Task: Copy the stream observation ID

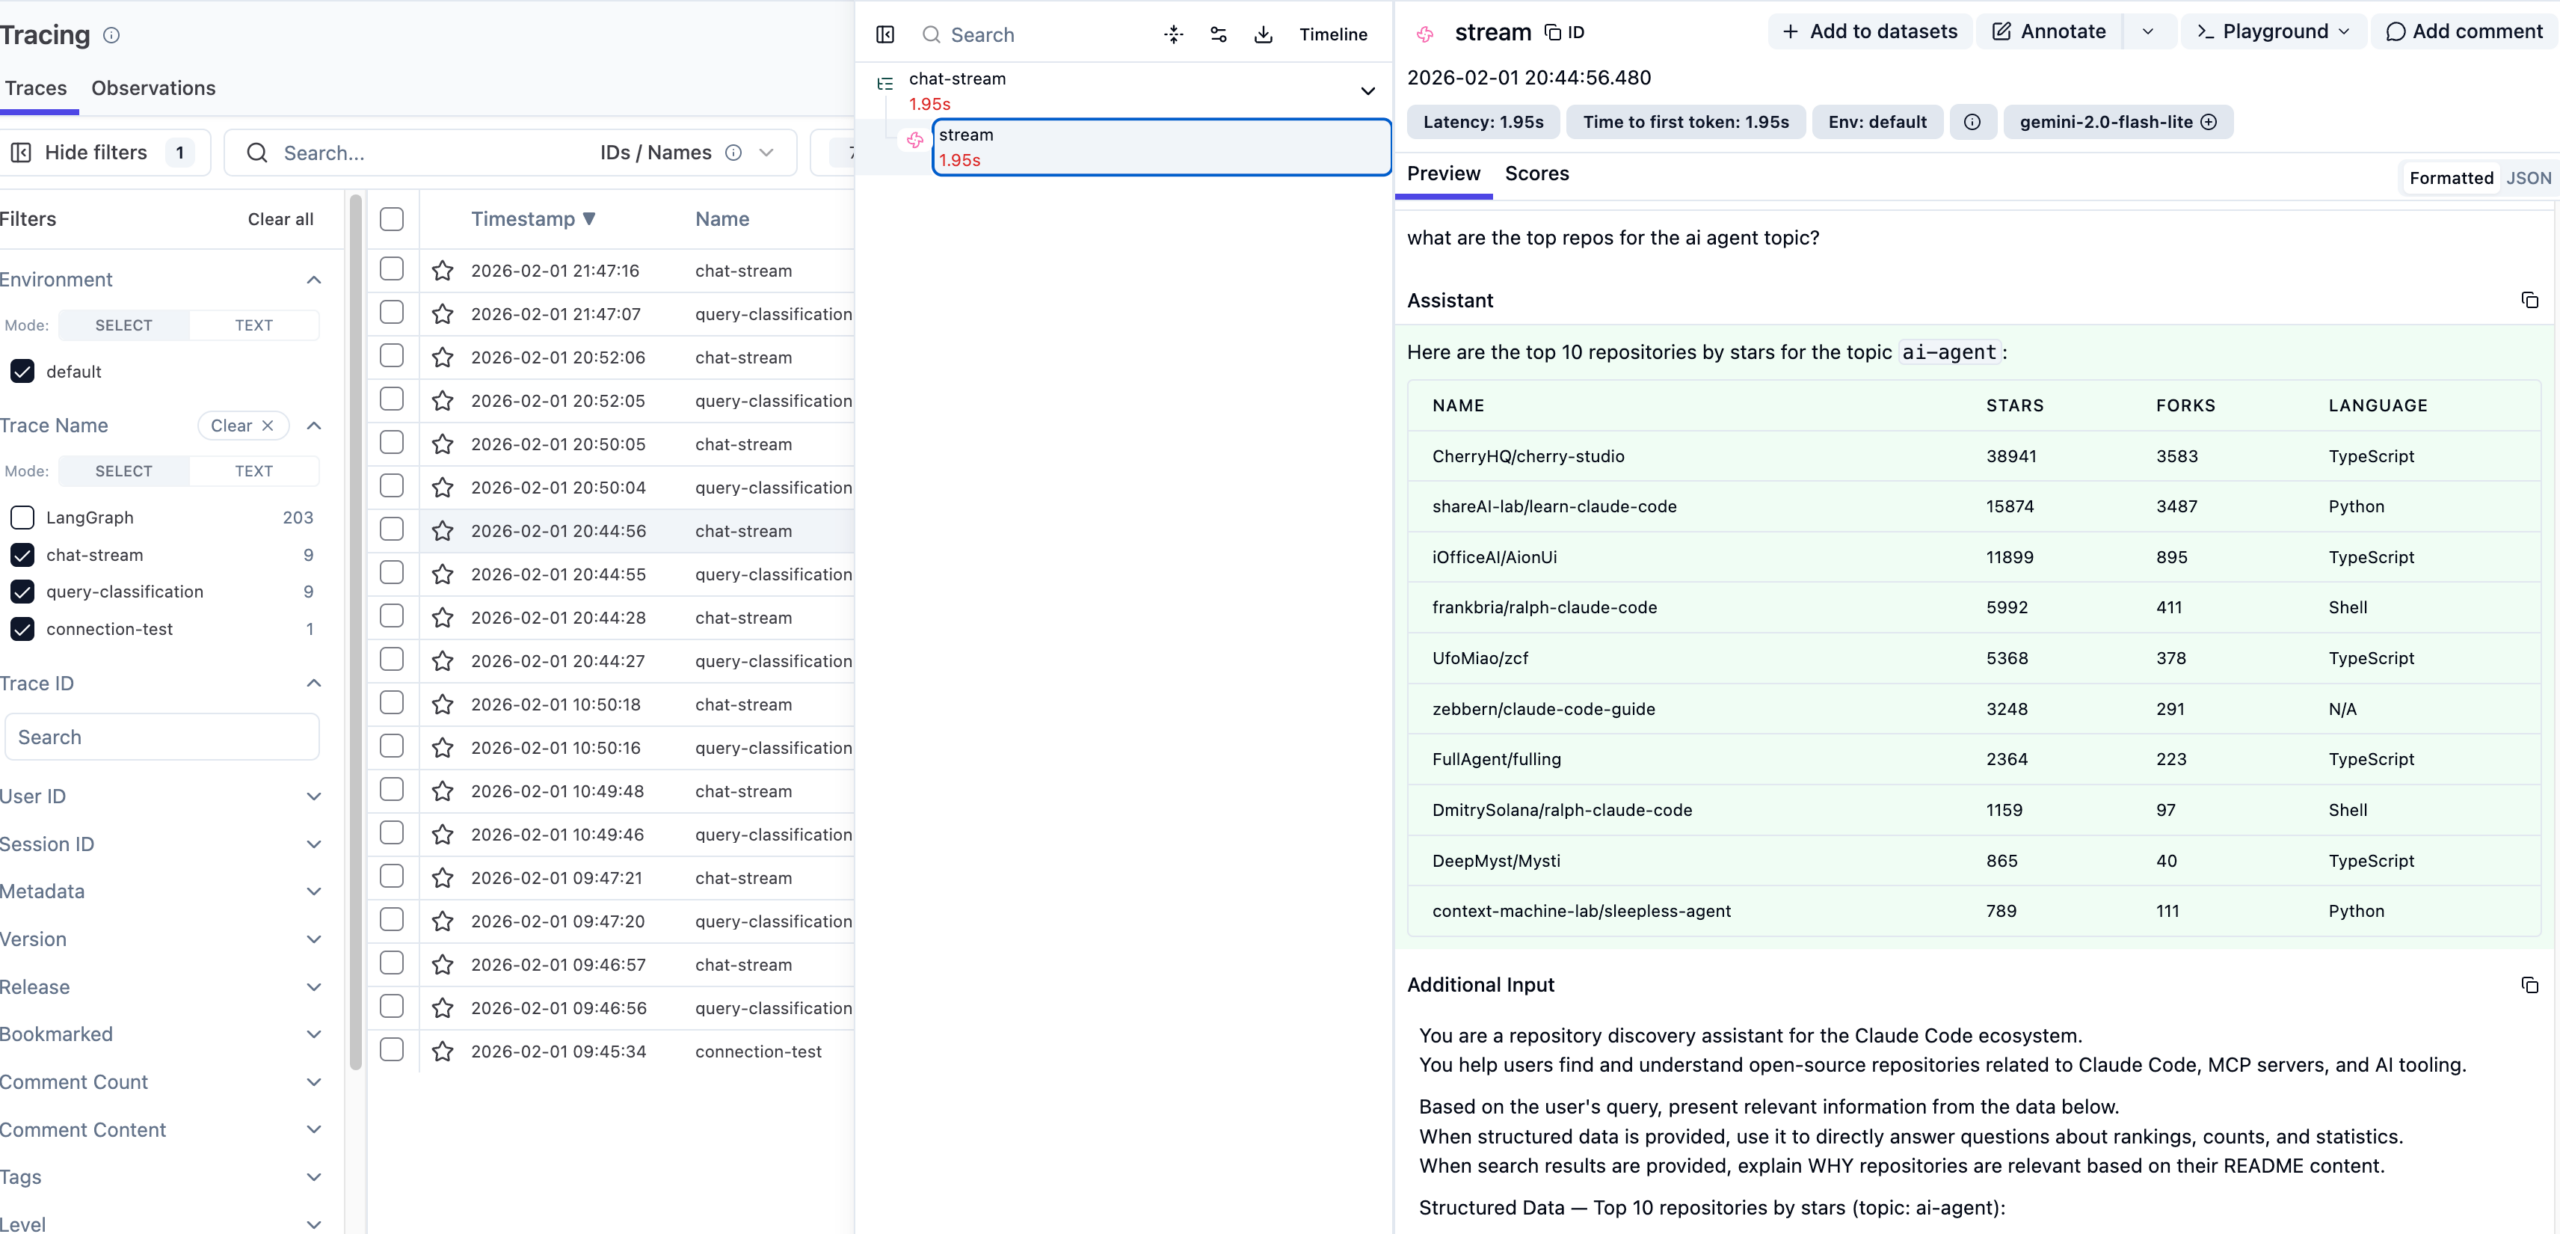Action: coord(1565,32)
